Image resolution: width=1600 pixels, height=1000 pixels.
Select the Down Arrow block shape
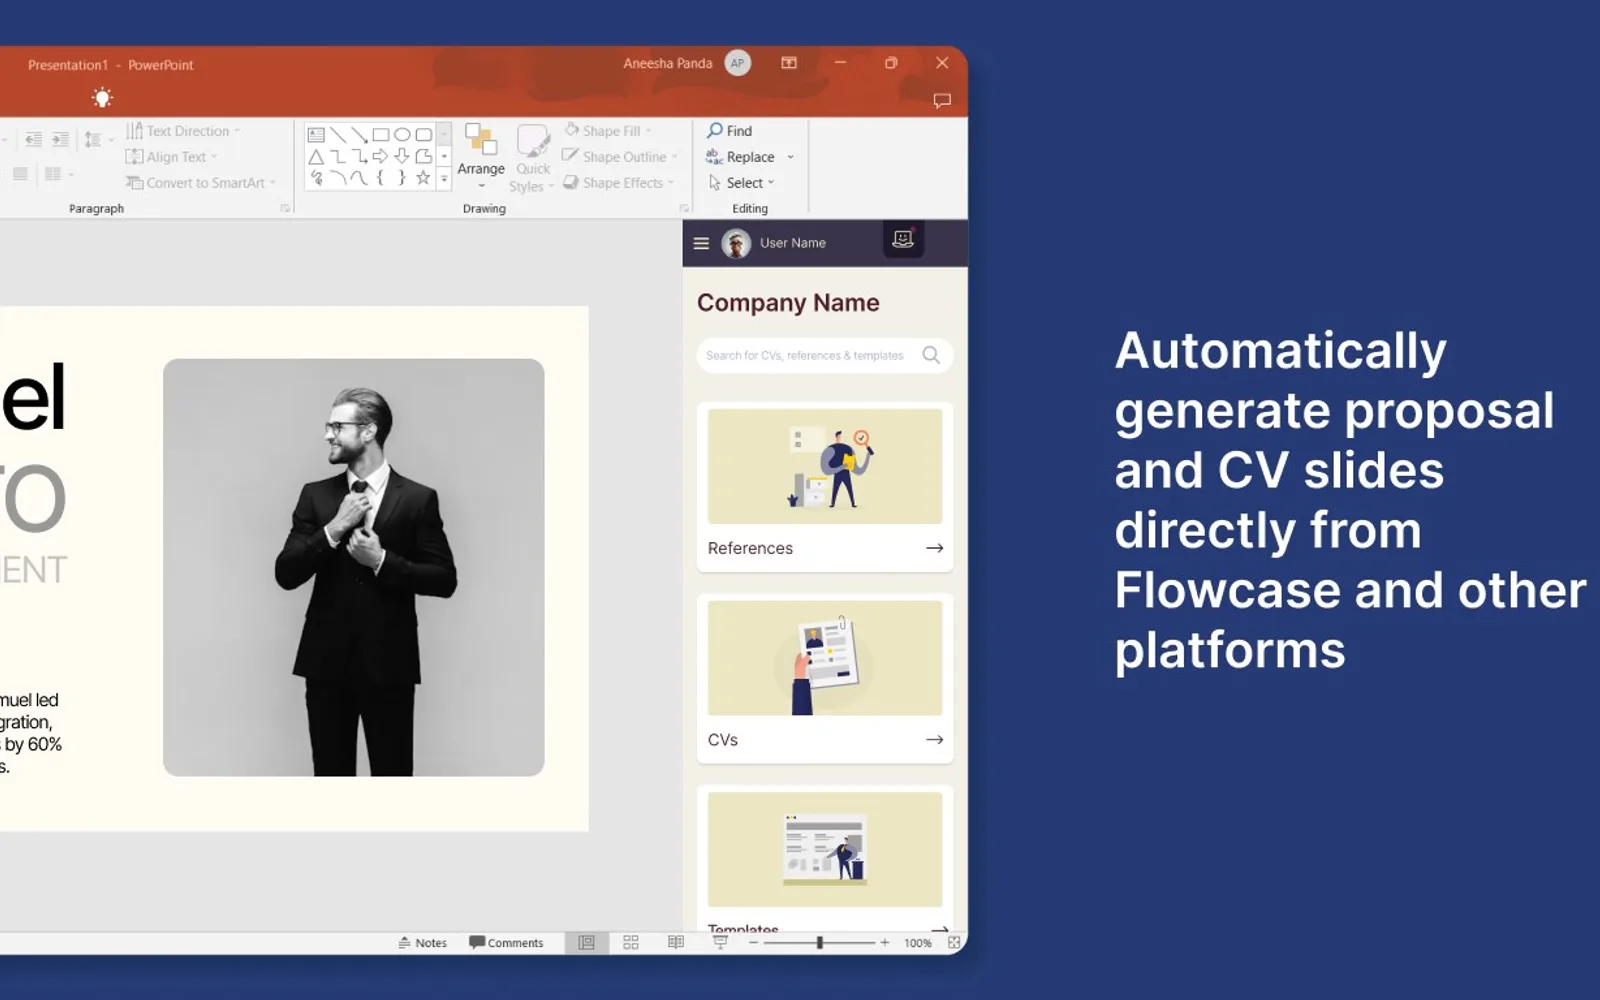pos(402,157)
